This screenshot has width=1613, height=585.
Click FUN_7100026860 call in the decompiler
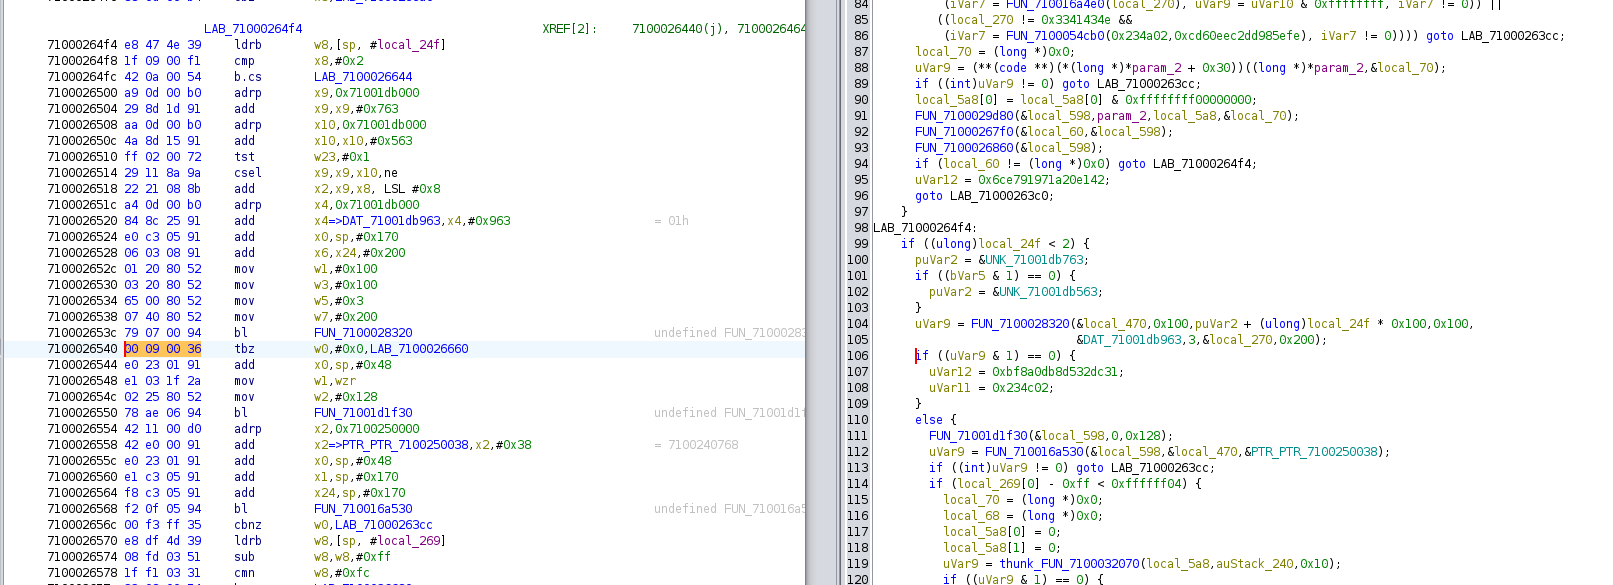(x=964, y=148)
